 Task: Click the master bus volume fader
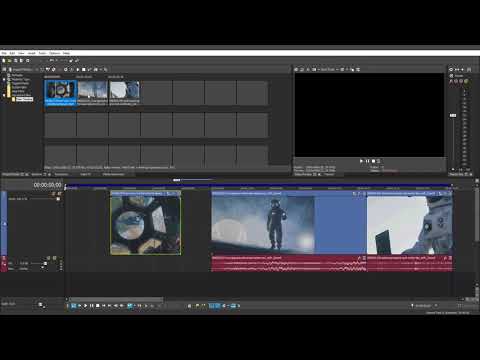[x=453, y=115]
